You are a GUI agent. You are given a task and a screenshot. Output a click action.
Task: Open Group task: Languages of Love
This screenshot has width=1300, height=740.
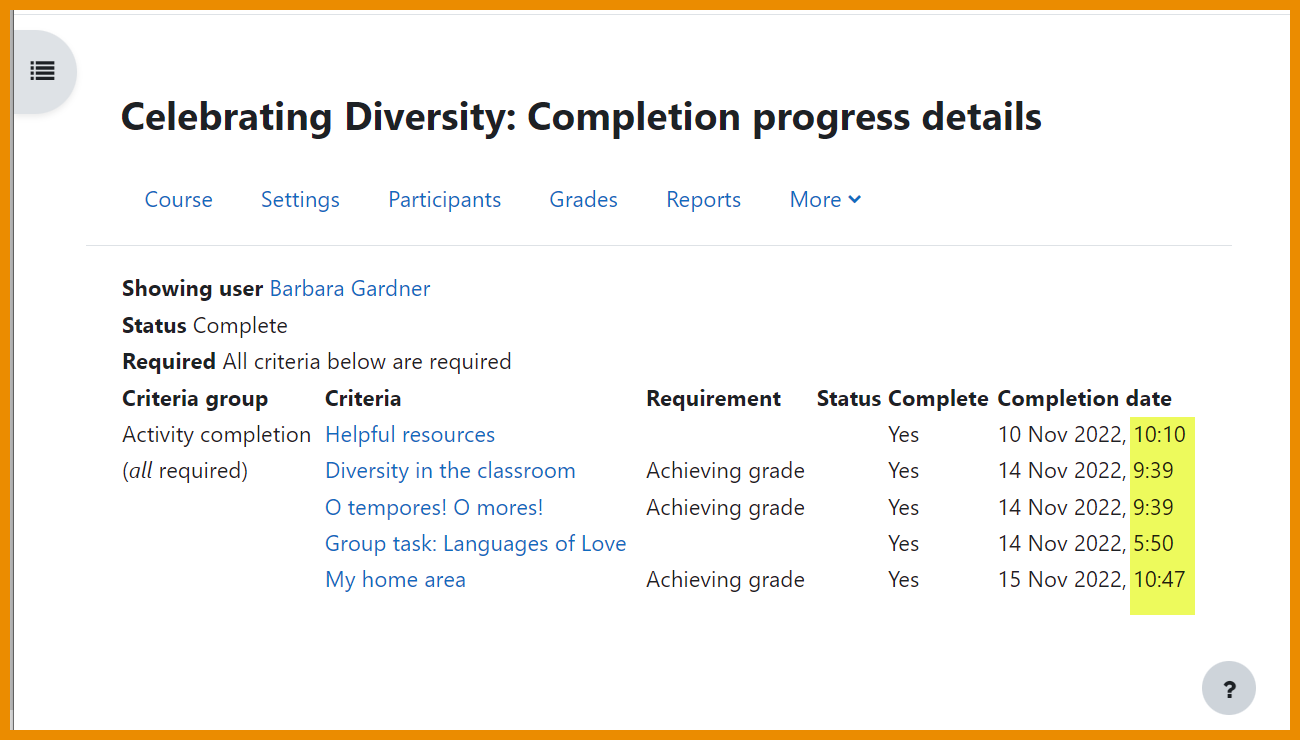click(x=475, y=543)
